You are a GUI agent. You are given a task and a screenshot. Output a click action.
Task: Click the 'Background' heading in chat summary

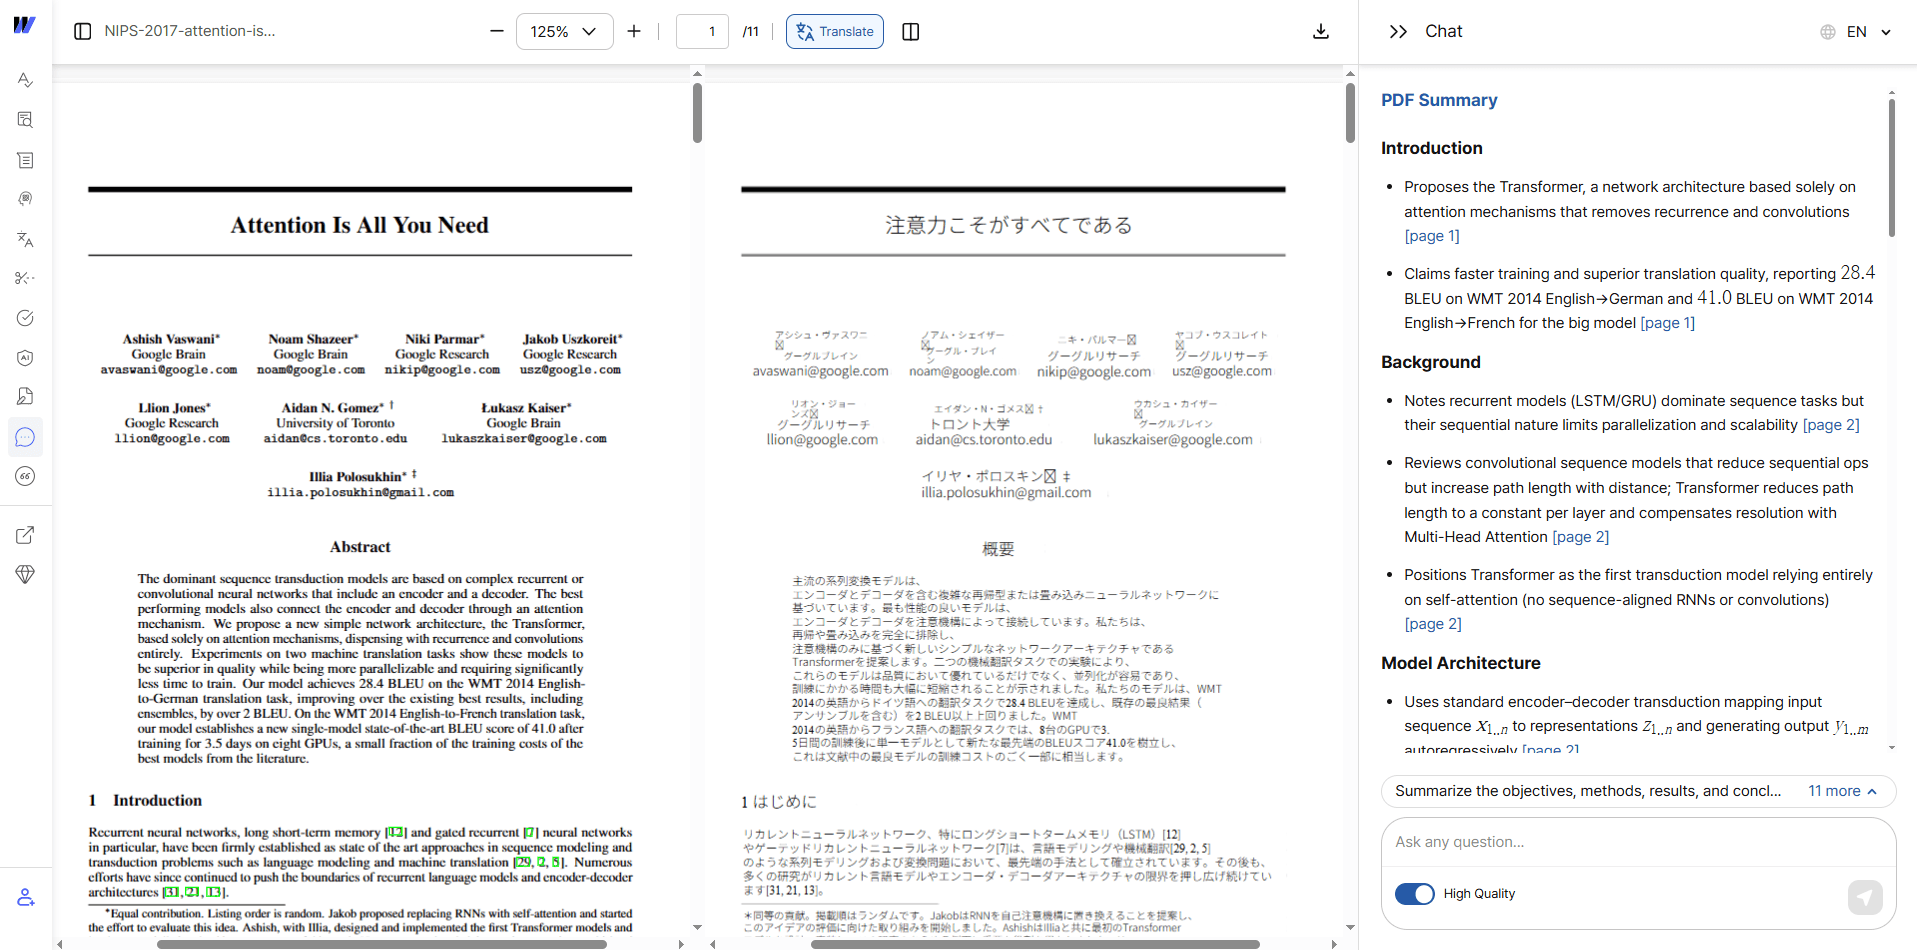[x=1431, y=362]
